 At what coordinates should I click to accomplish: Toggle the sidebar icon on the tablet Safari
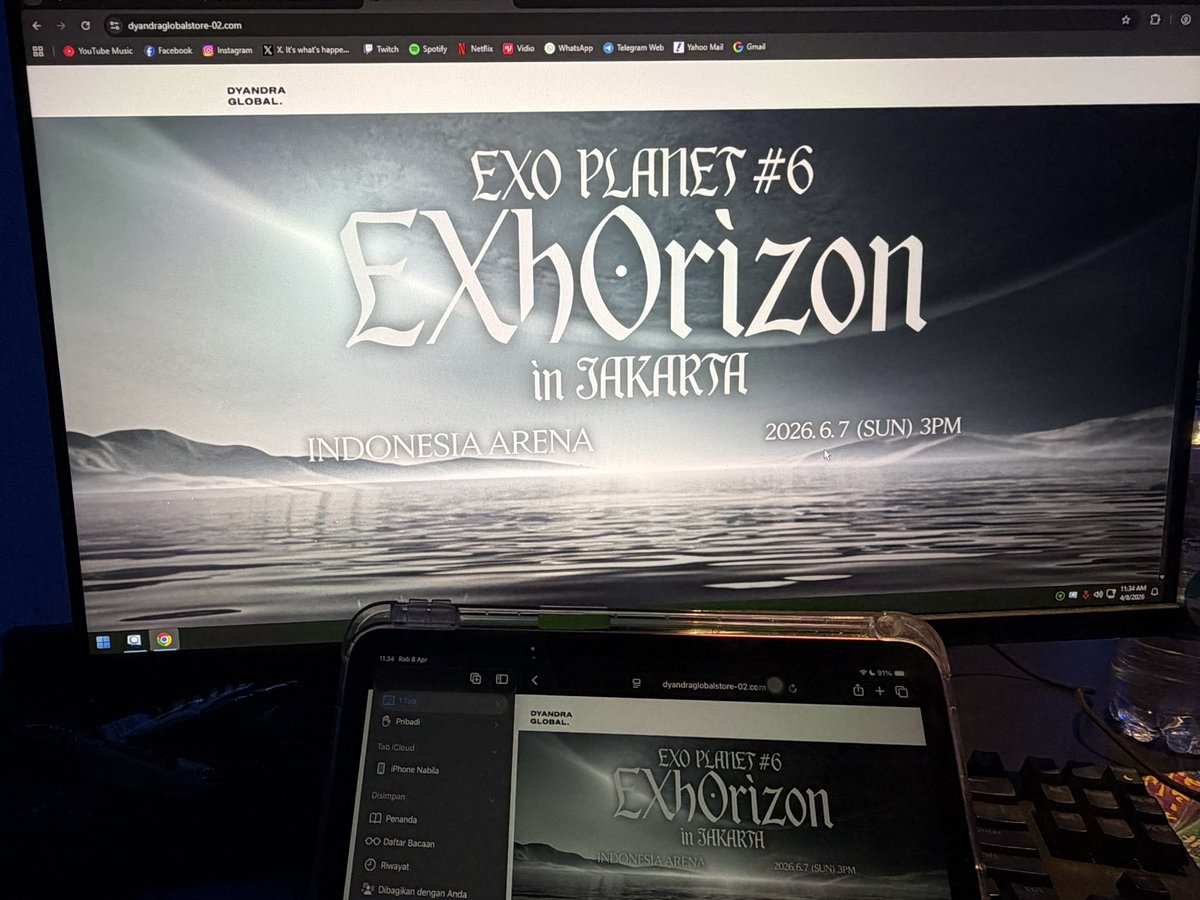502,679
